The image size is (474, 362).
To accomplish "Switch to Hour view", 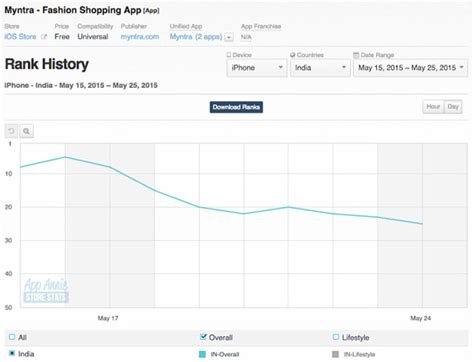I will tap(433, 107).
